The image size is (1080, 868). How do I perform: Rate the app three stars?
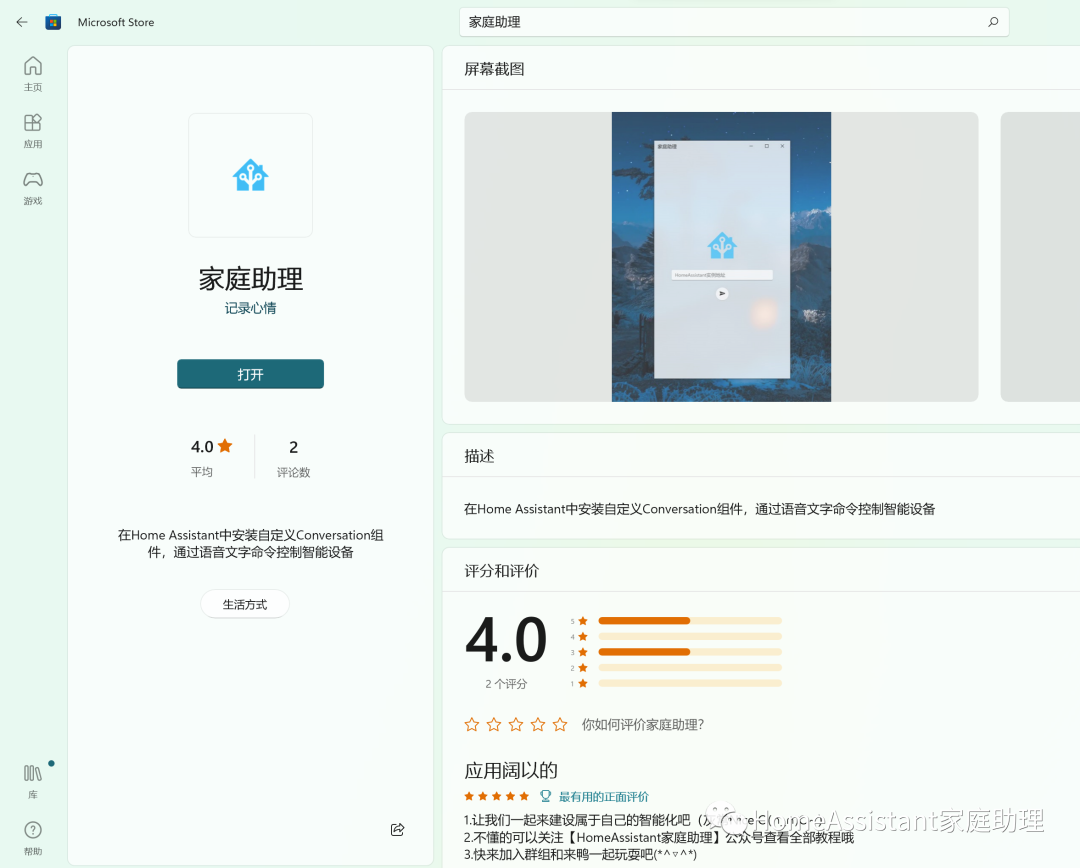pos(516,724)
